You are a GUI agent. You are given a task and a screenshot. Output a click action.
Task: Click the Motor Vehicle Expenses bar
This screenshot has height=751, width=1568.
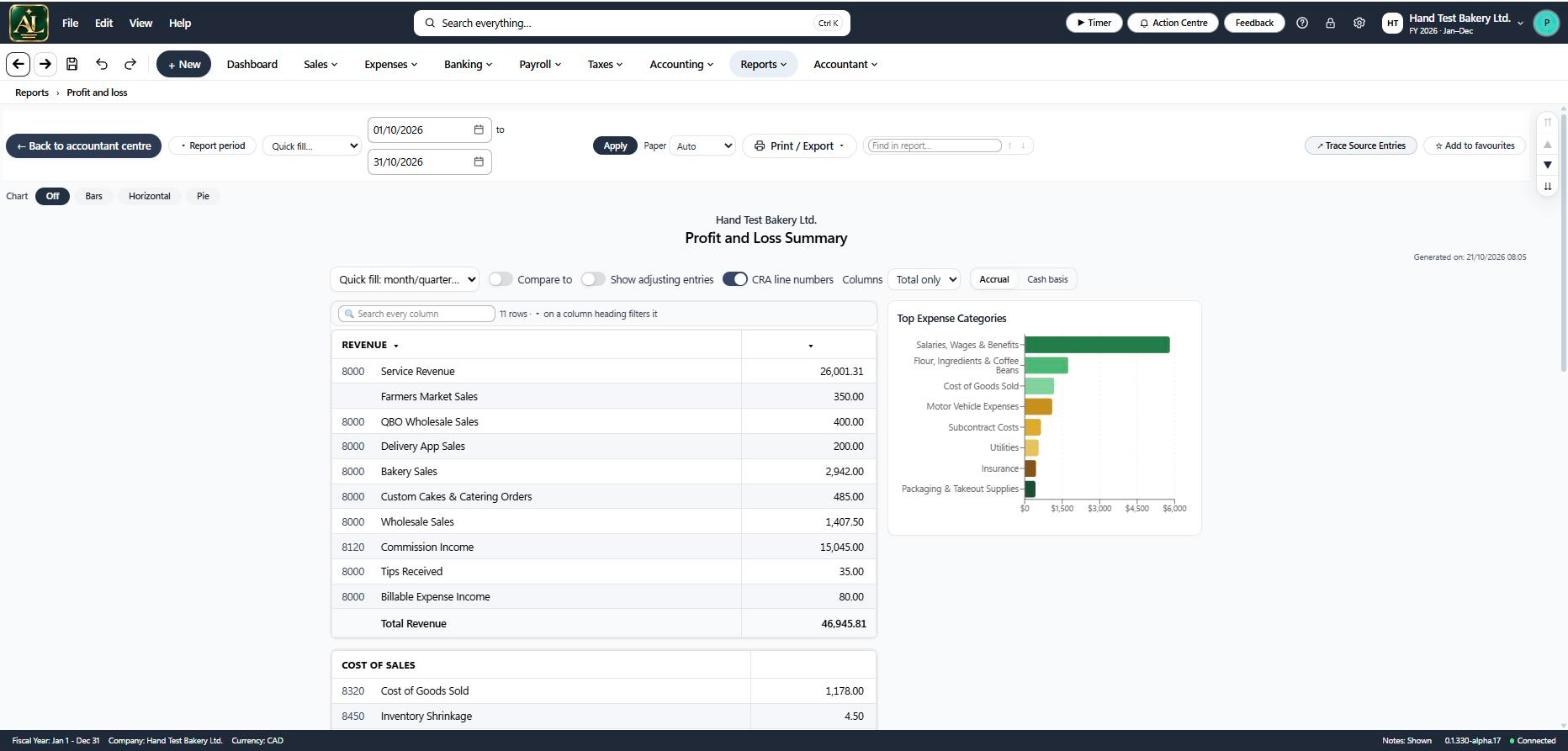point(1038,407)
